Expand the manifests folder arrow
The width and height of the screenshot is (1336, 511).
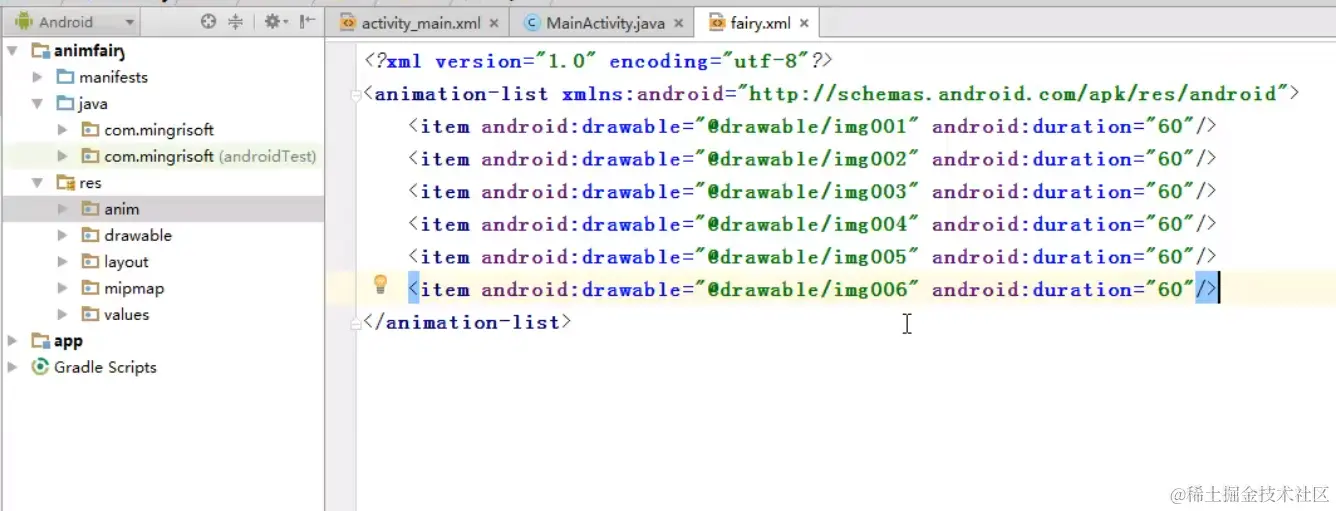point(37,77)
